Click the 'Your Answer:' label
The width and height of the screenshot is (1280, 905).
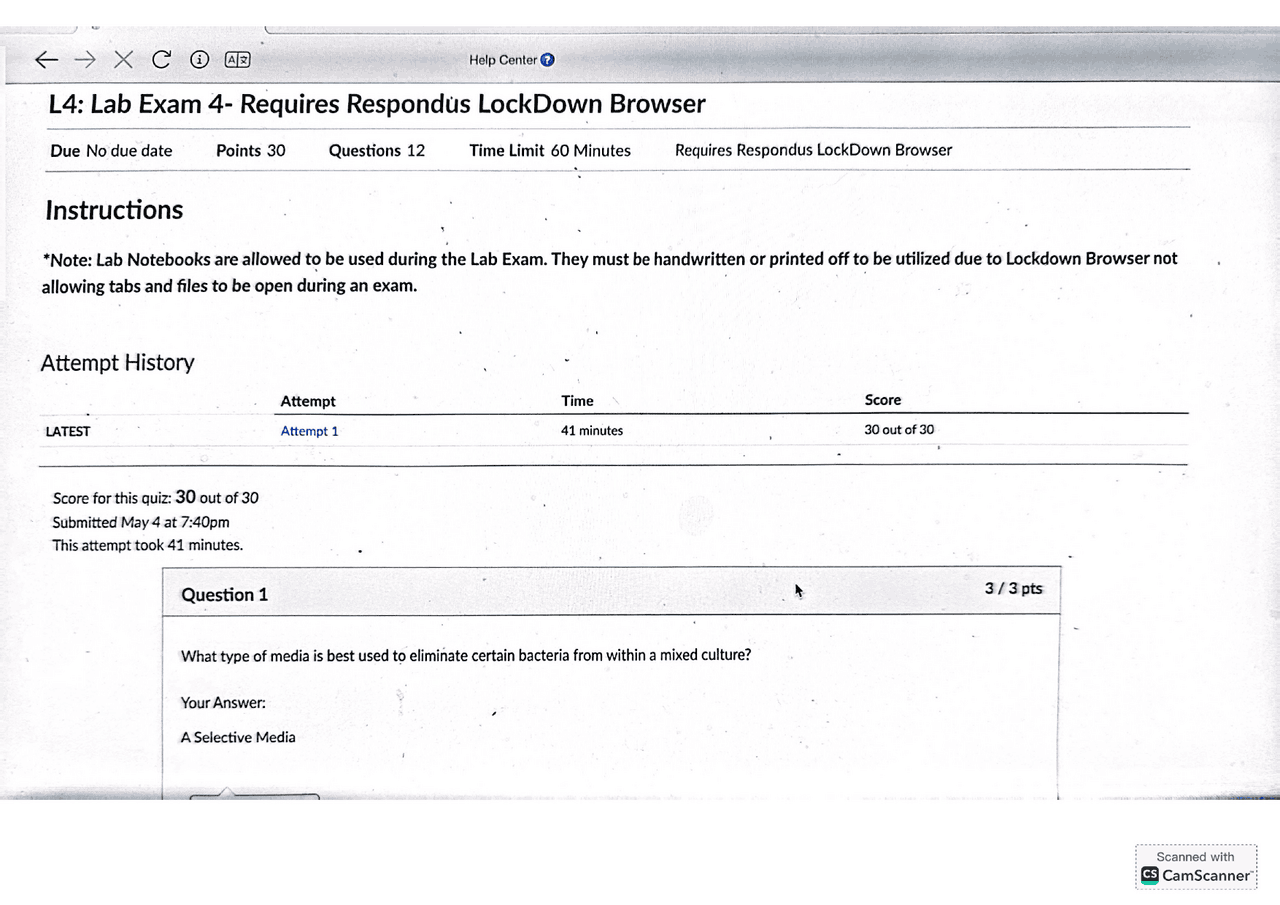point(223,703)
